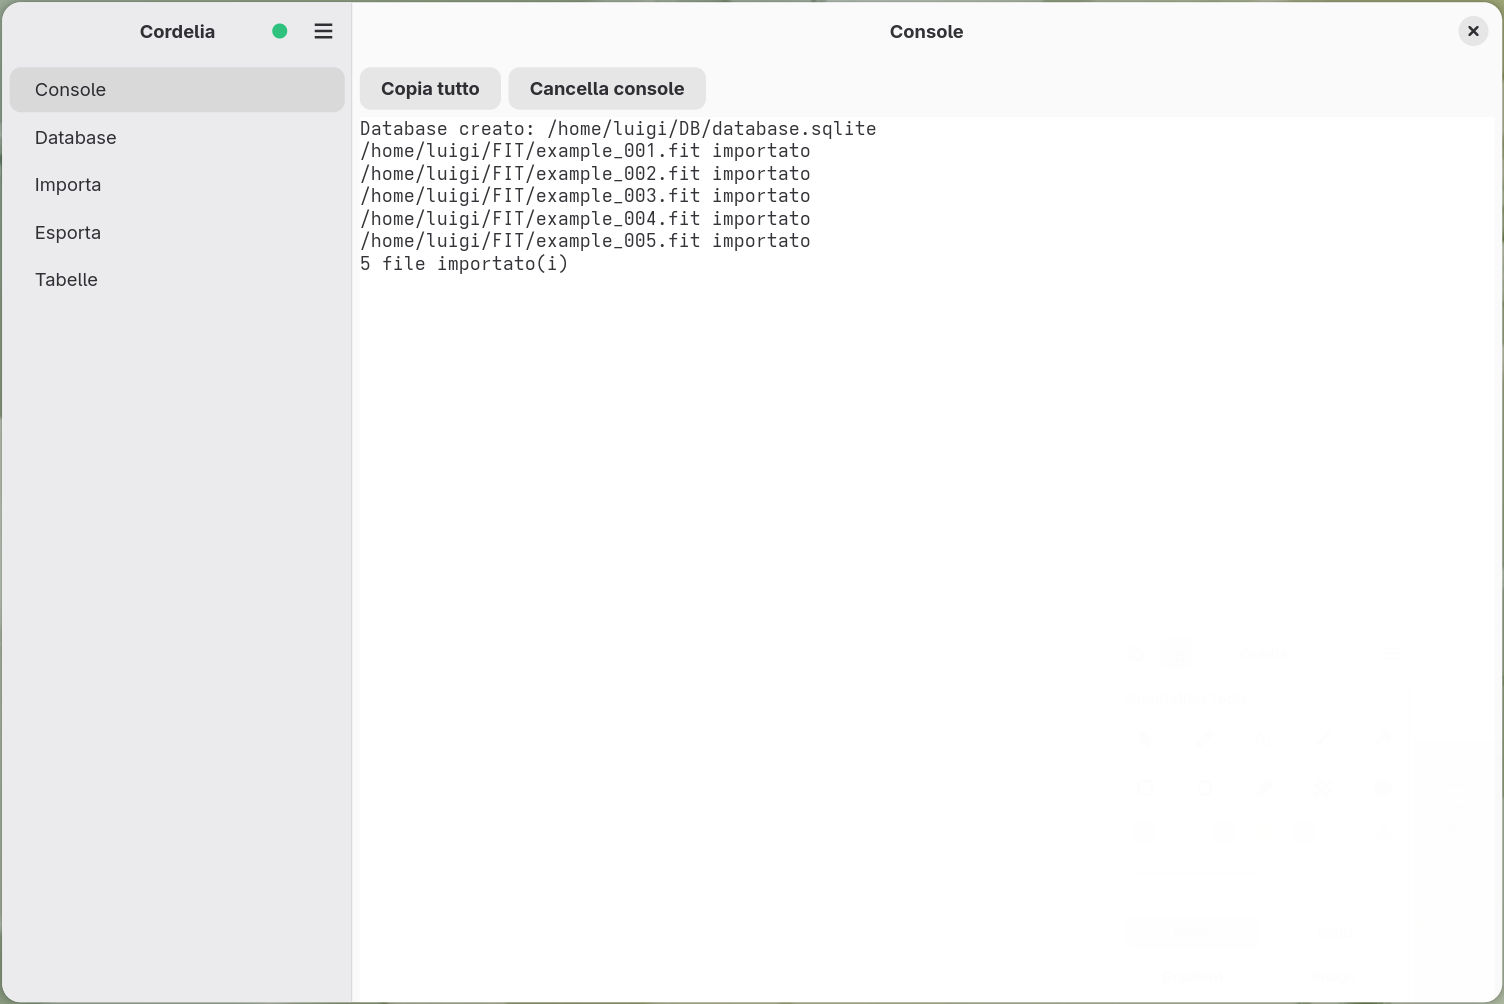Select the example_001.fit importato line
Viewport: 1504px width, 1004px height.
[585, 151]
